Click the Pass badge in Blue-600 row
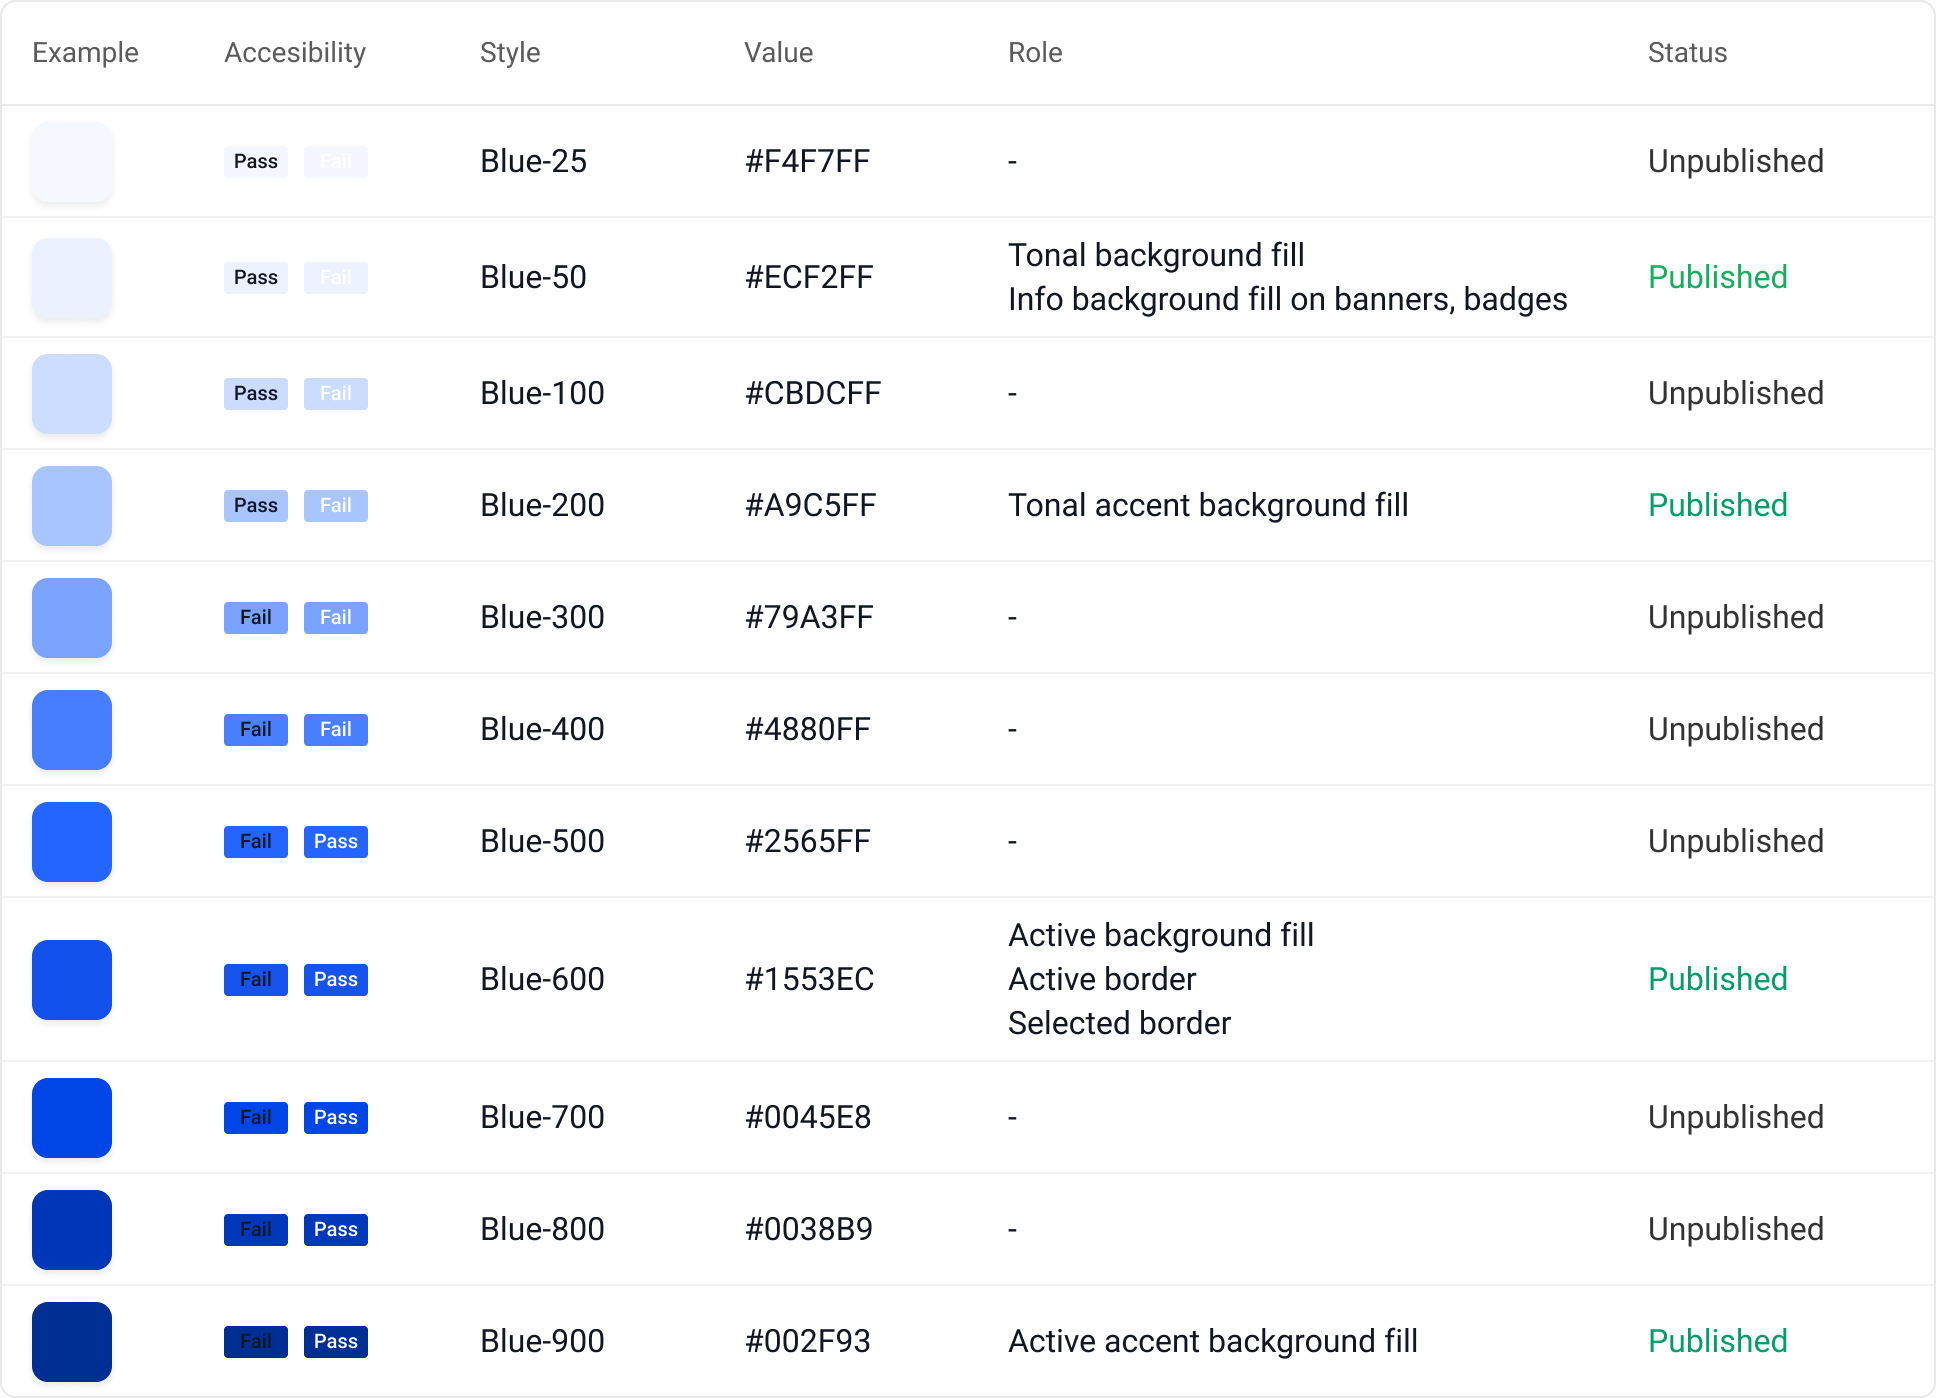Image resolution: width=1936 pixels, height=1398 pixels. tap(336, 980)
